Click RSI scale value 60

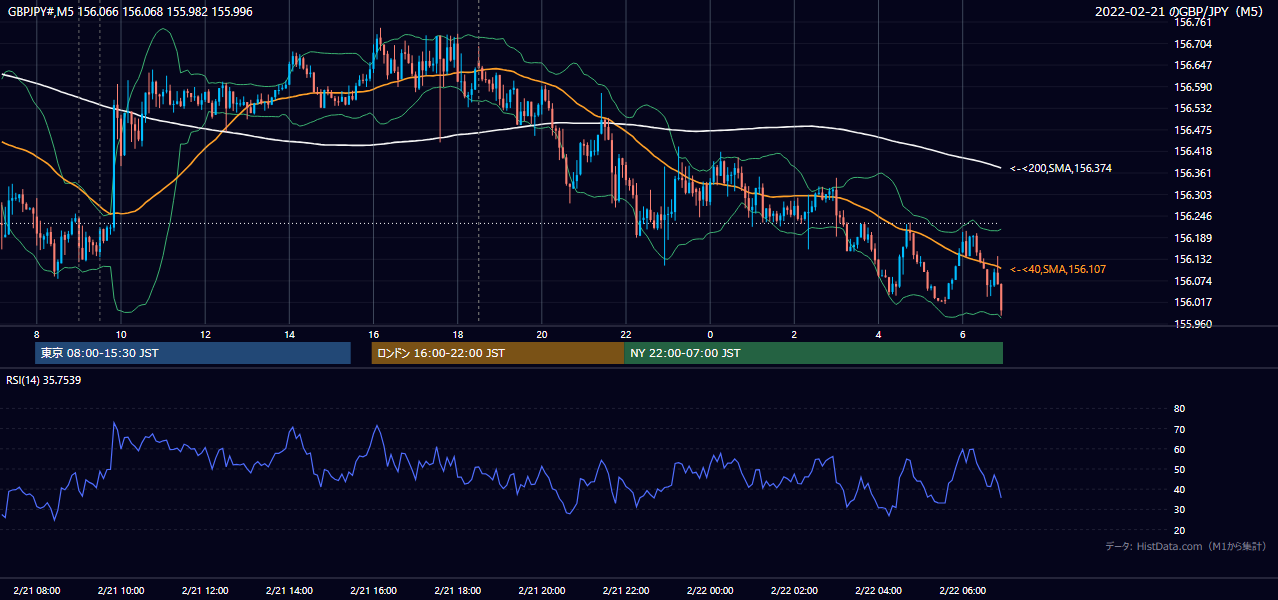pos(1179,449)
